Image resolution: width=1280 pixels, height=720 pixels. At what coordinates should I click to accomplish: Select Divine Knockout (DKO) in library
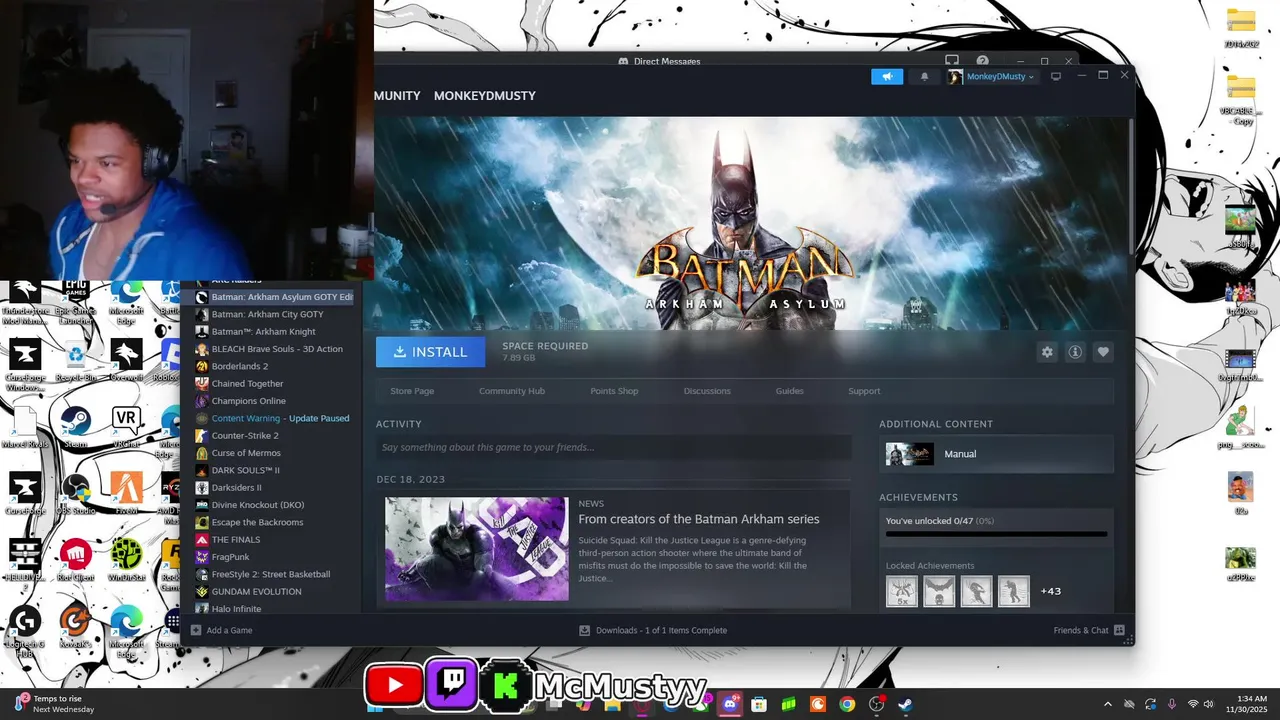click(x=258, y=505)
